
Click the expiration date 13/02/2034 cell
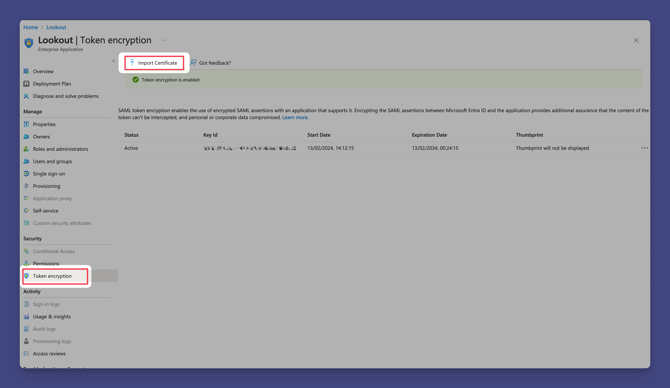435,148
